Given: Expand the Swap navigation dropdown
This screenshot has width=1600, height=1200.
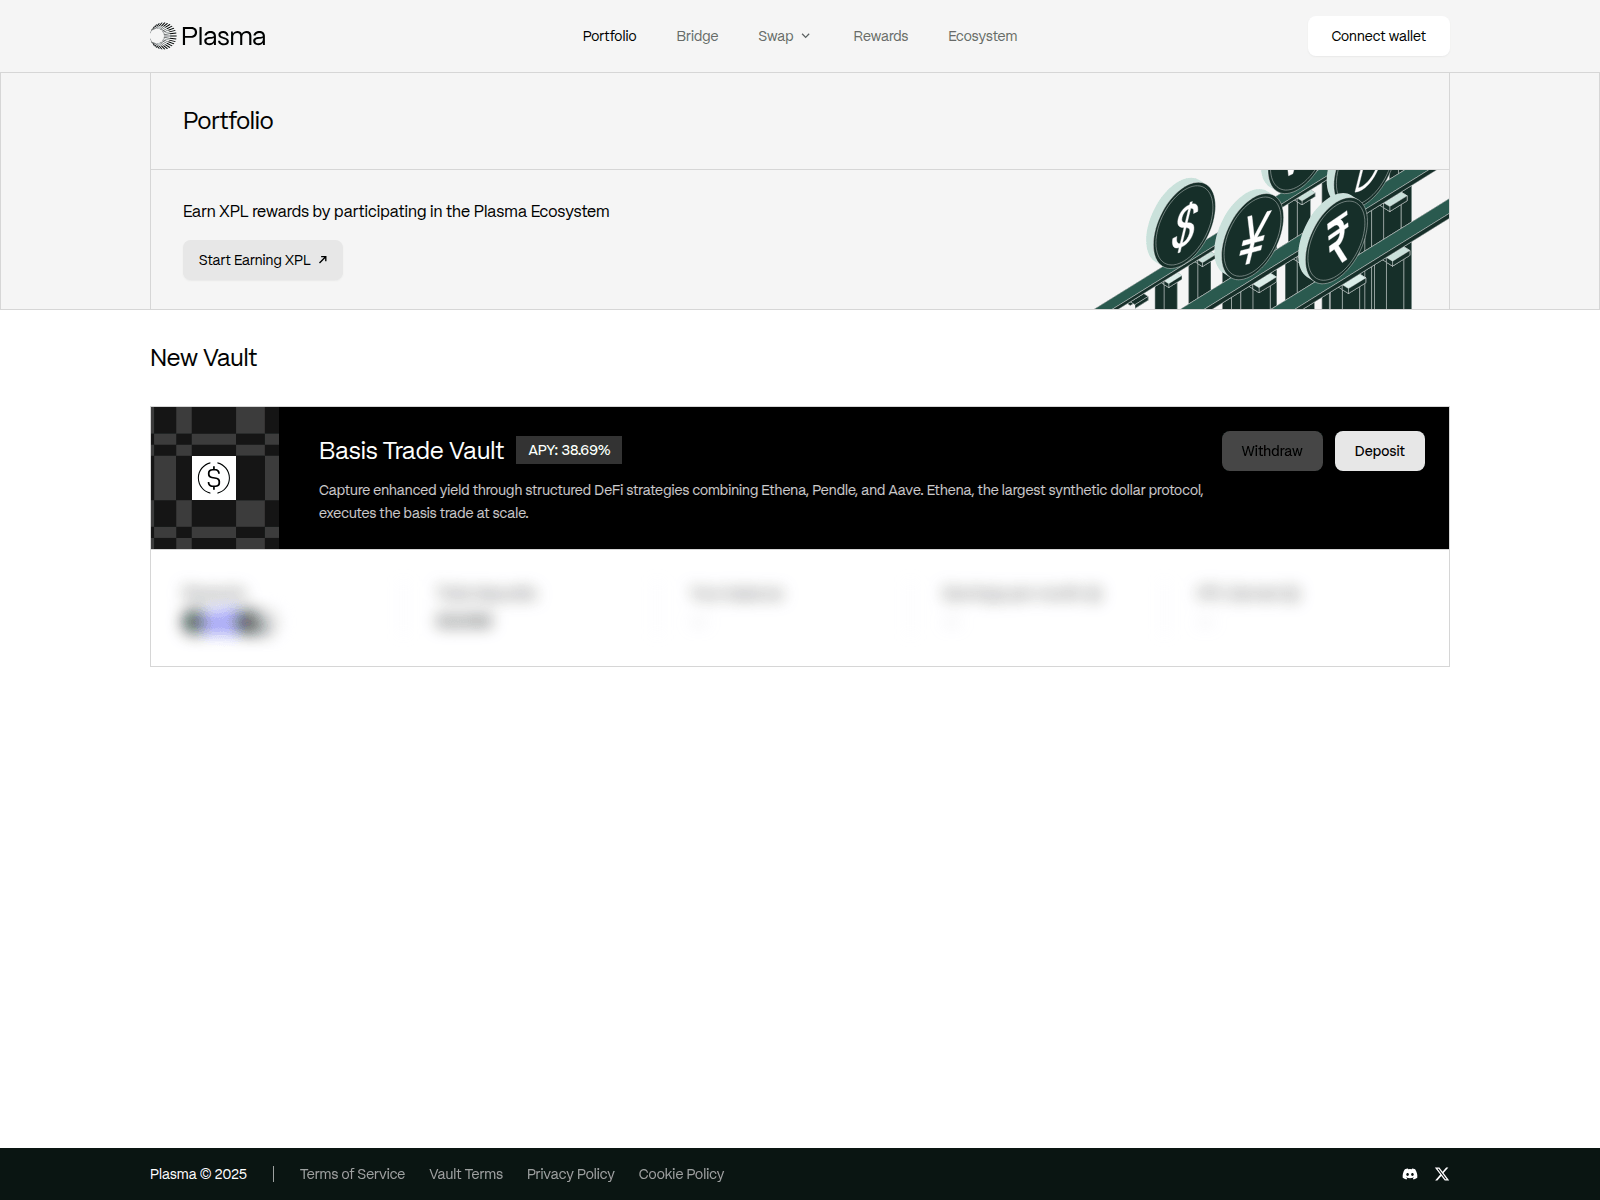Looking at the screenshot, I should coord(784,36).
